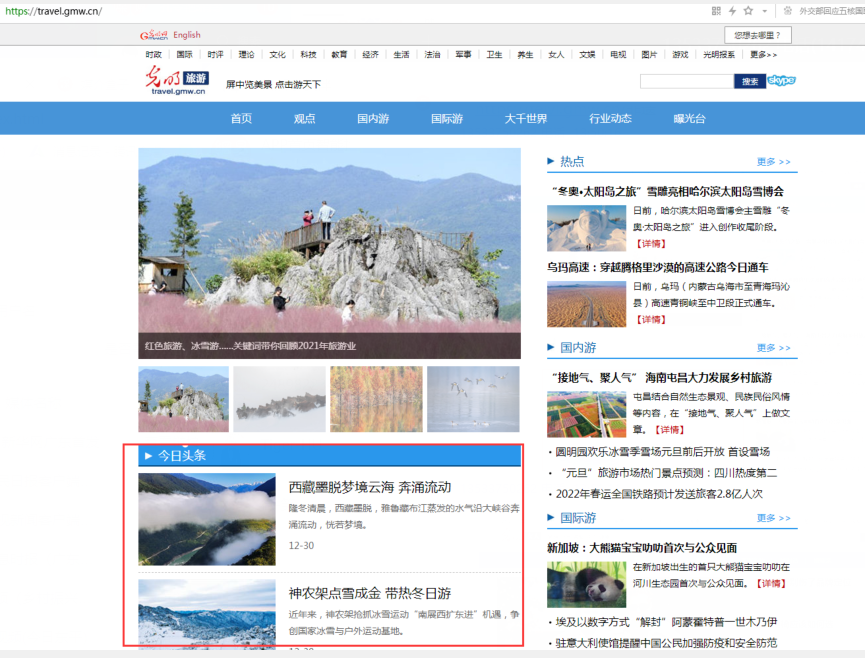865x658 pixels.
Task: Click the 您想去哪里 input box
Action: coord(757,35)
